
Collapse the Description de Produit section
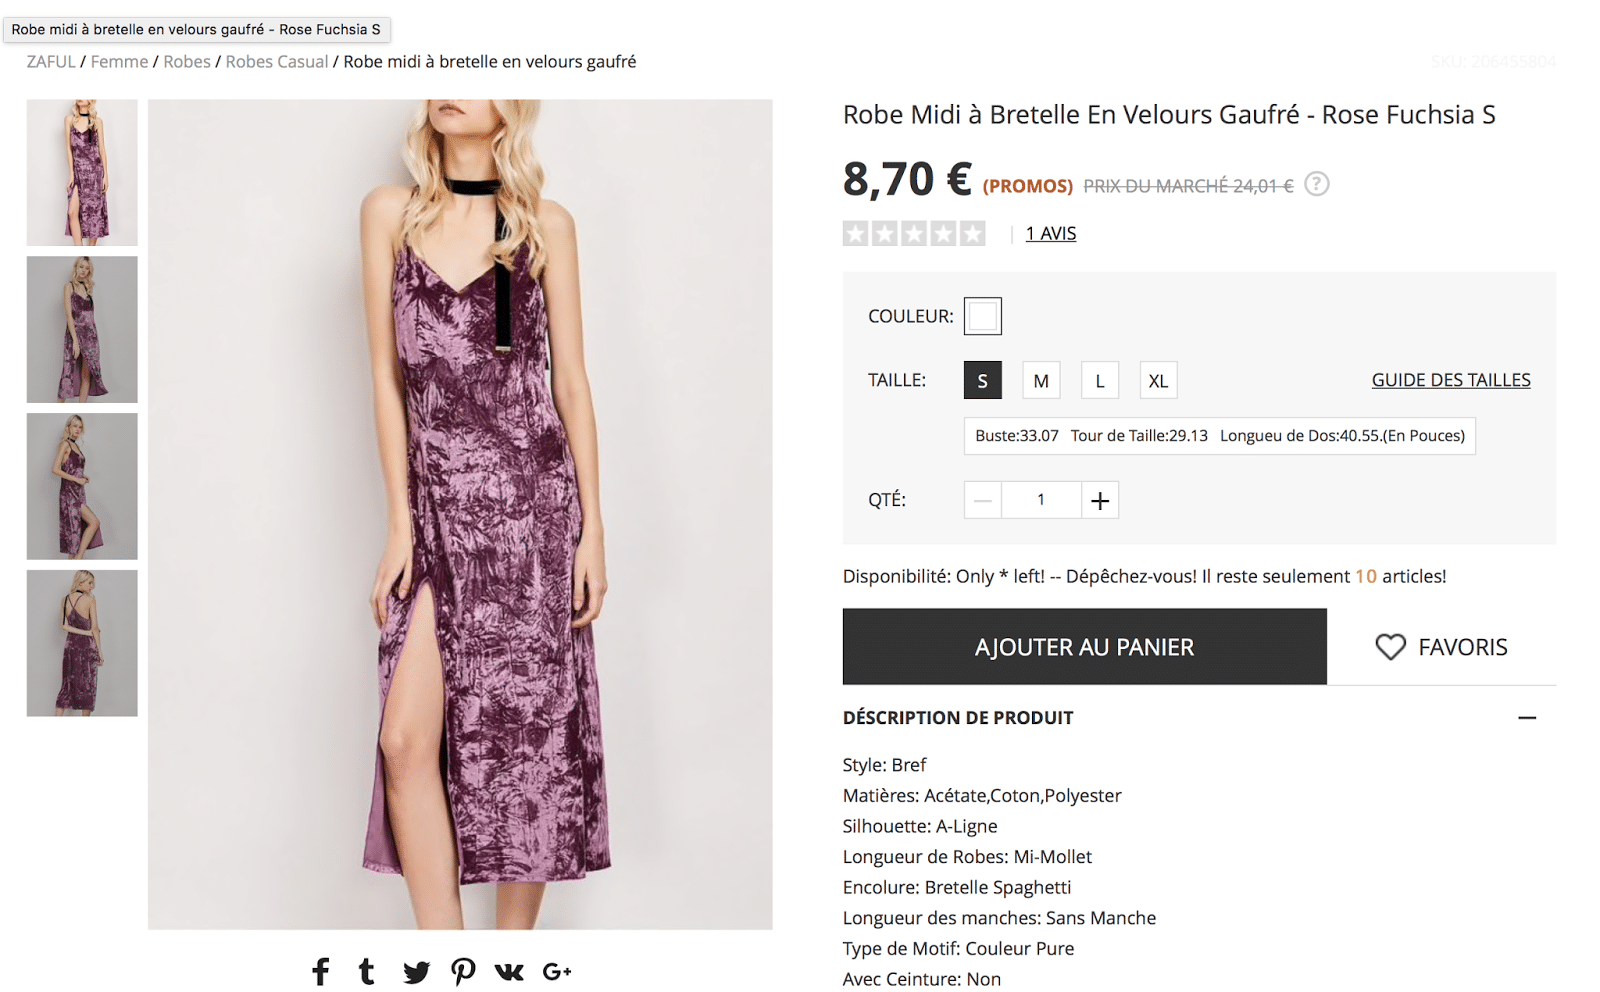point(1526,718)
